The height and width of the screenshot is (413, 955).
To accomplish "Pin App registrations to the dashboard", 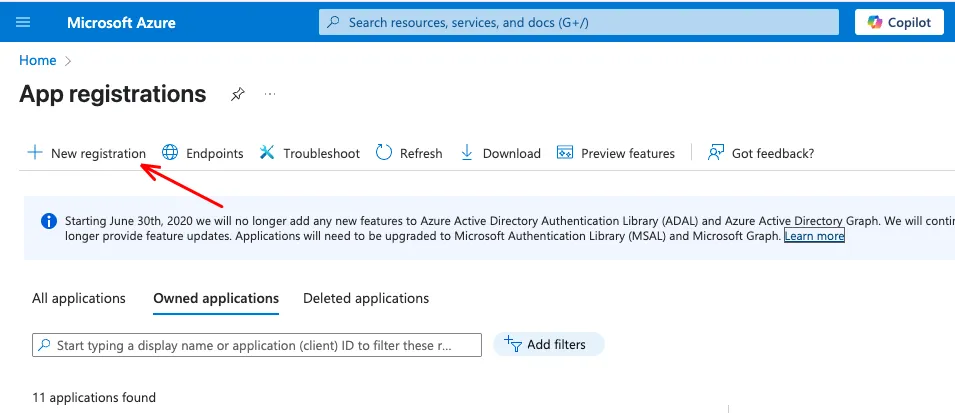I will coord(237,94).
